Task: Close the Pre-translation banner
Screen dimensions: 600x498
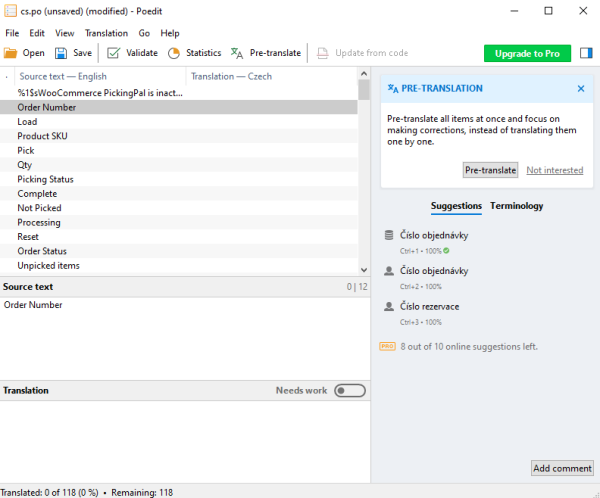Action: (581, 88)
